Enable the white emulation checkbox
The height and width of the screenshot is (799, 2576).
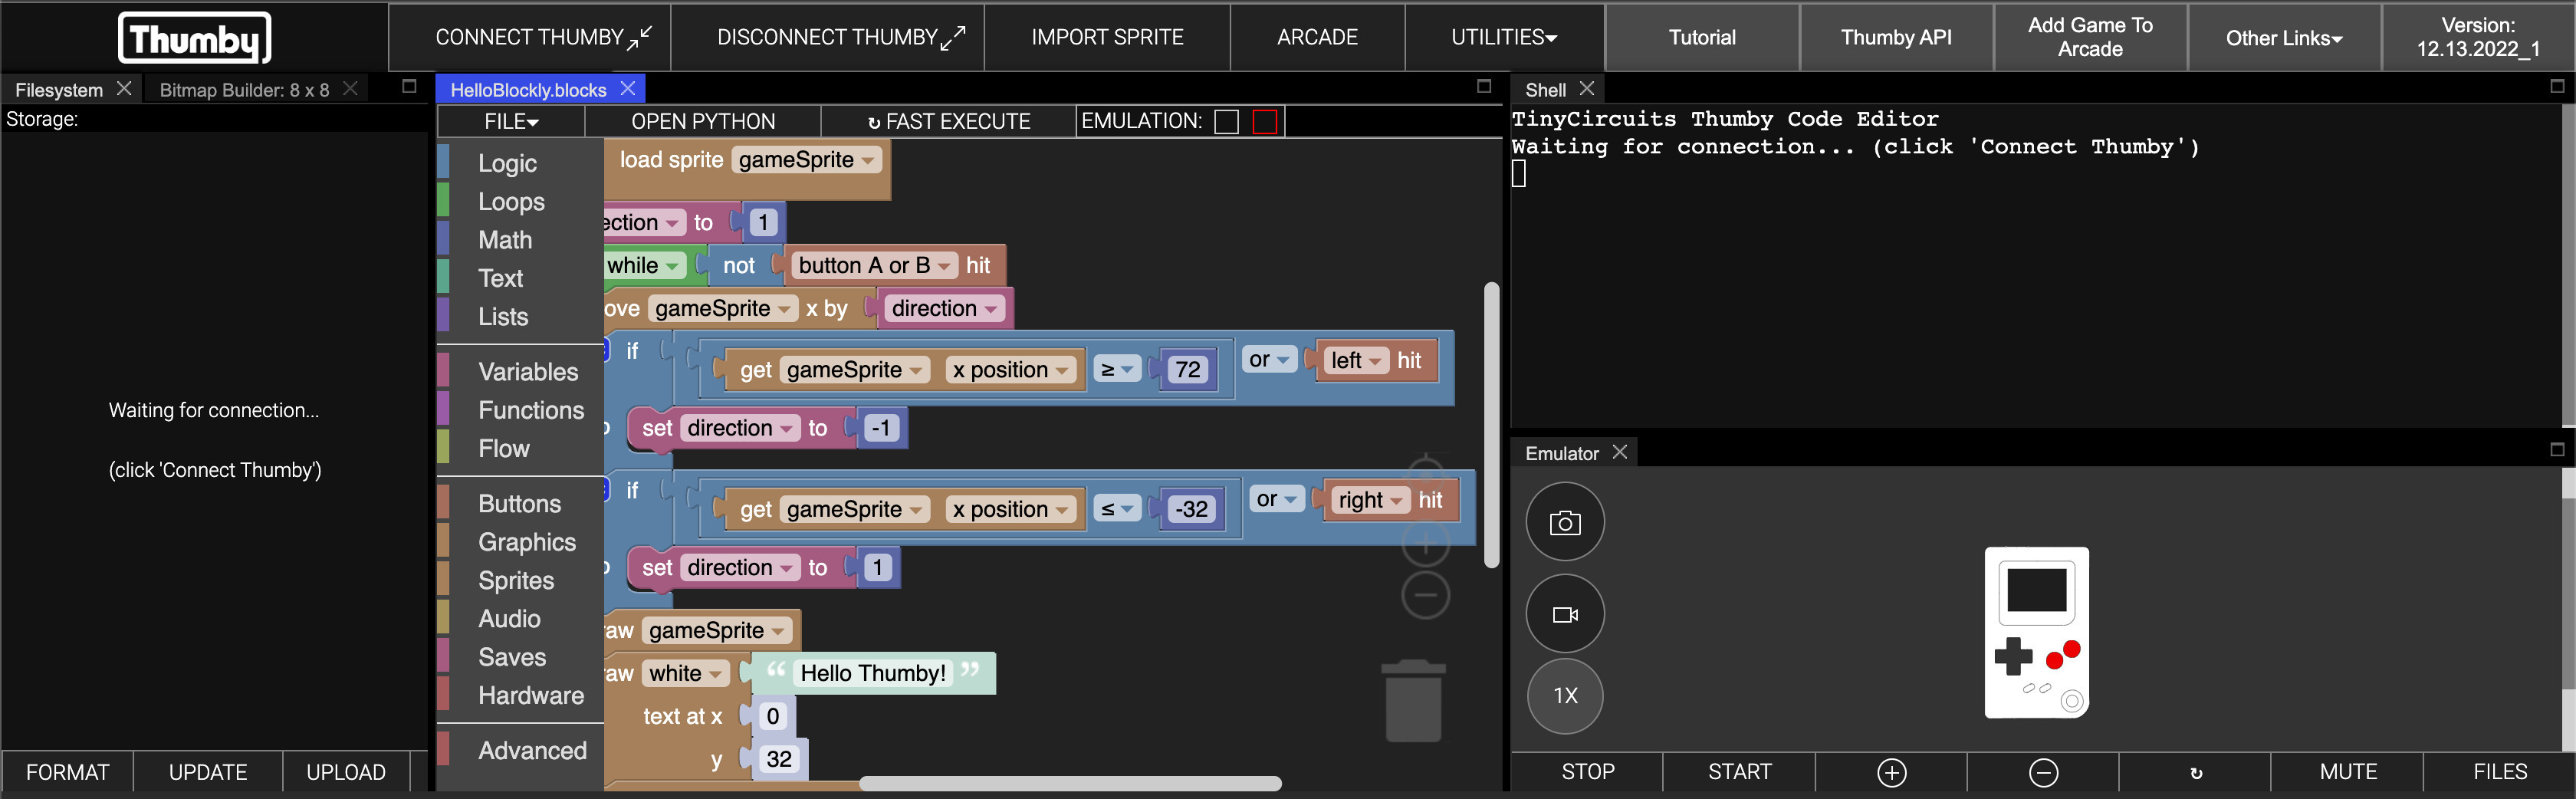pyautogui.click(x=1226, y=122)
